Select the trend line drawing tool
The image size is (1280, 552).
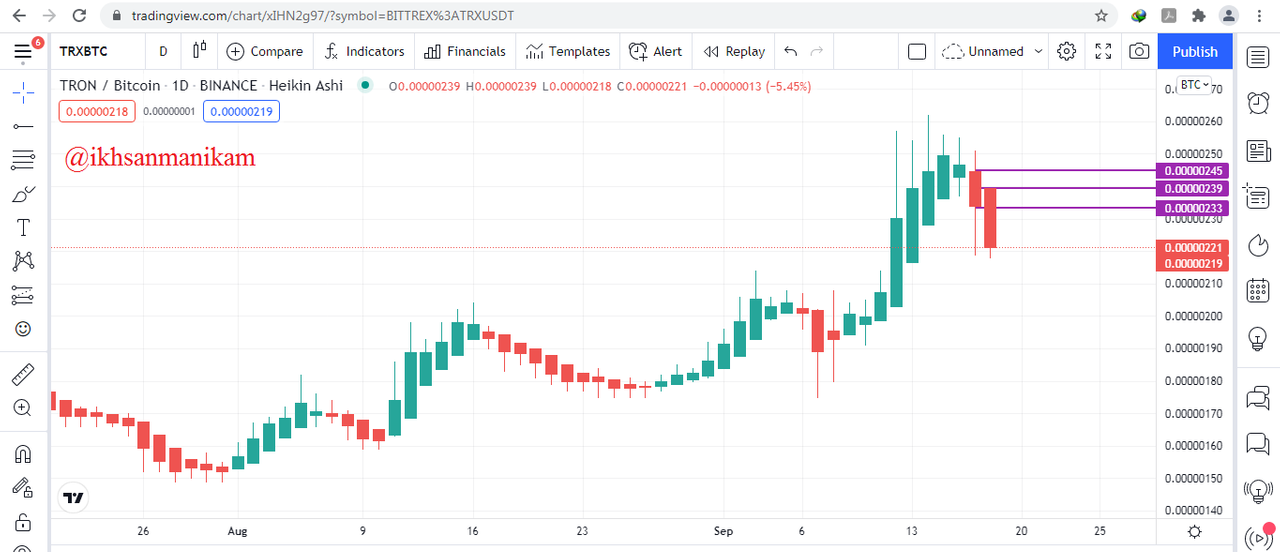pos(23,126)
